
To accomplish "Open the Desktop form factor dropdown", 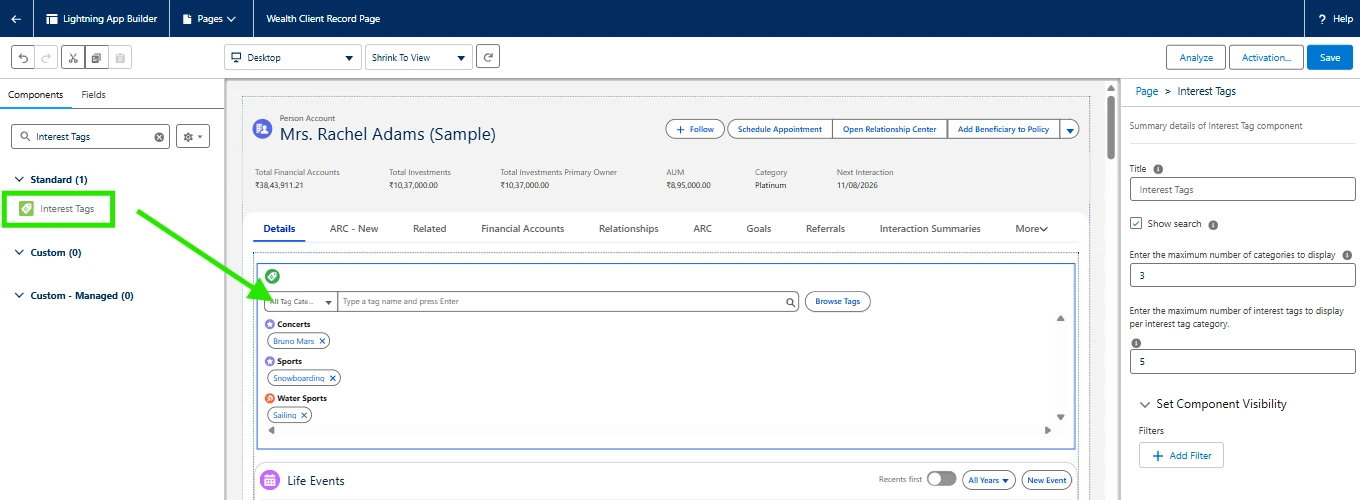I will pyautogui.click(x=292, y=58).
